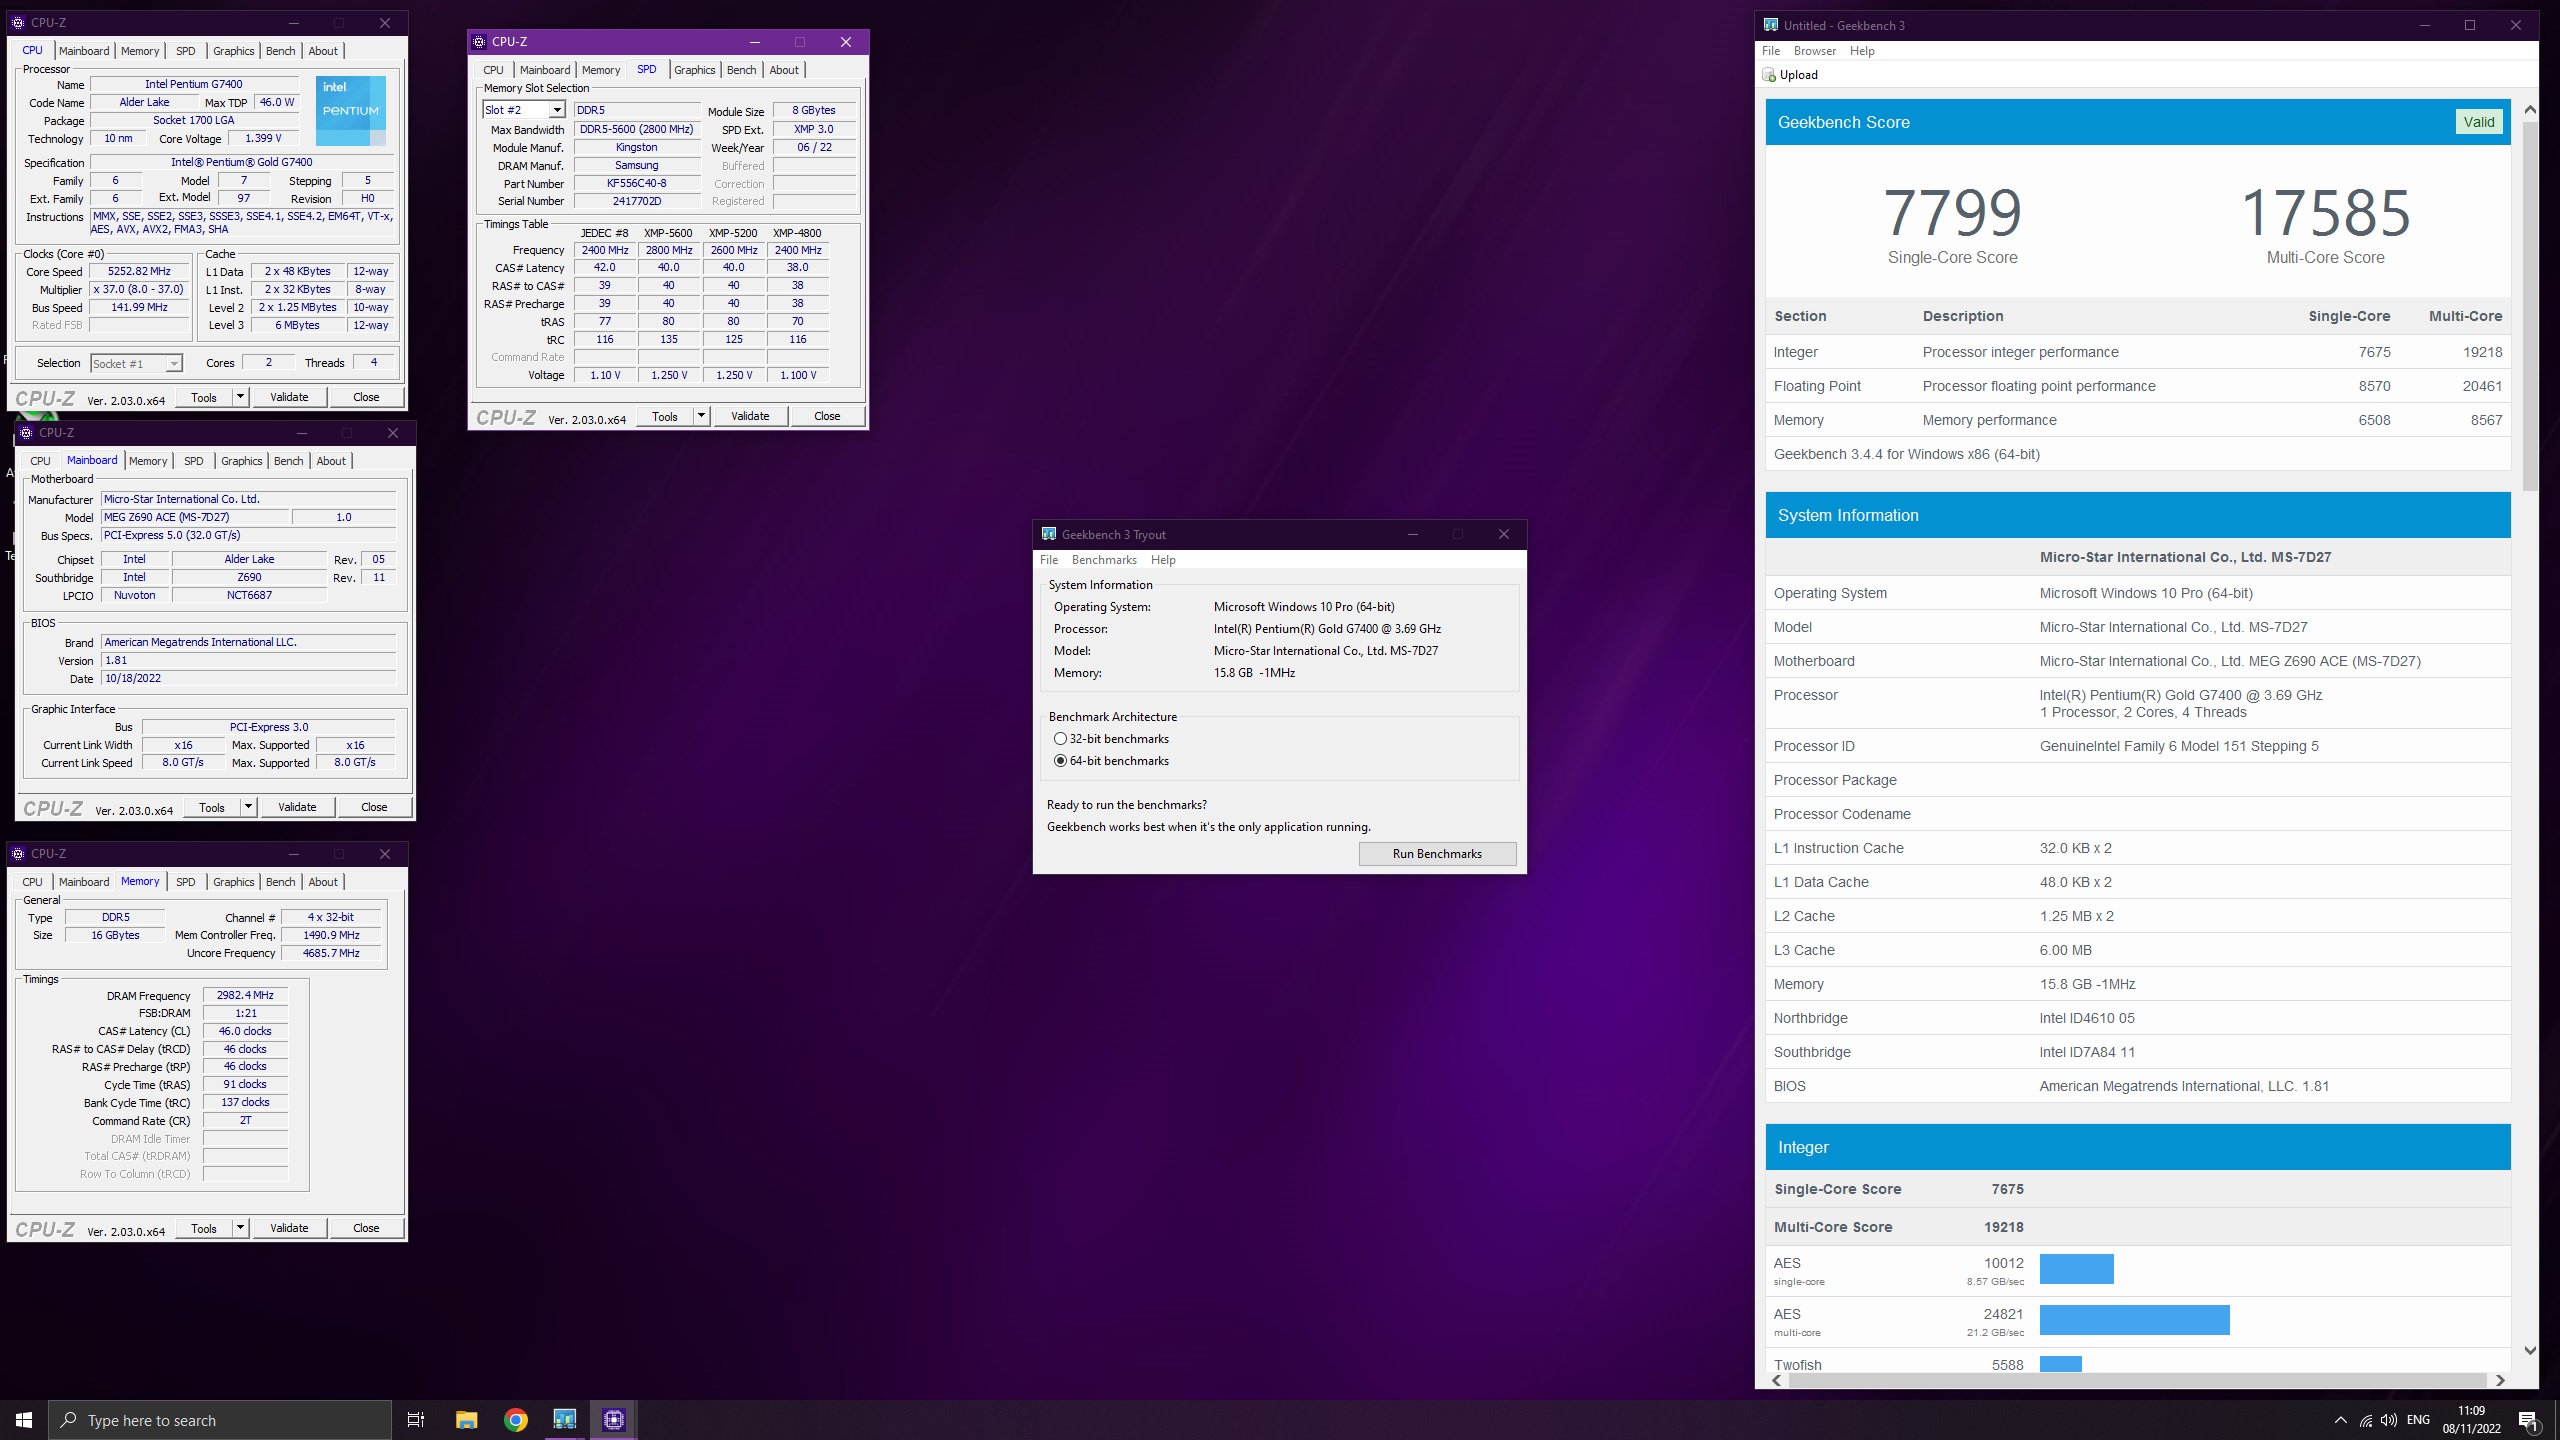This screenshot has width=2560, height=1440.
Task: Click Run Benchmarks button
Action: (1437, 854)
